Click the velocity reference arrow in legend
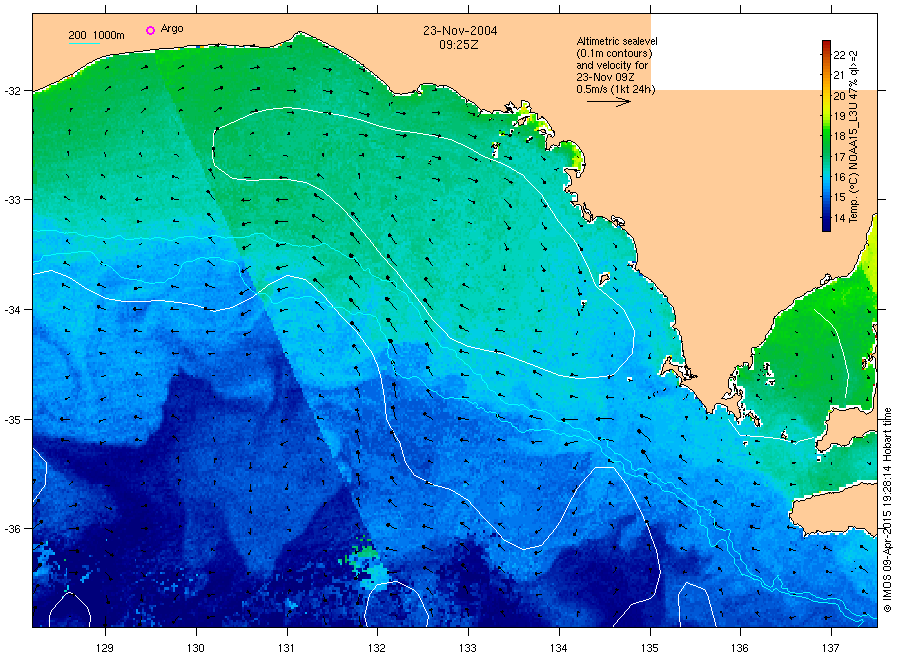The height and width of the screenshot is (660, 900). tap(609, 102)
